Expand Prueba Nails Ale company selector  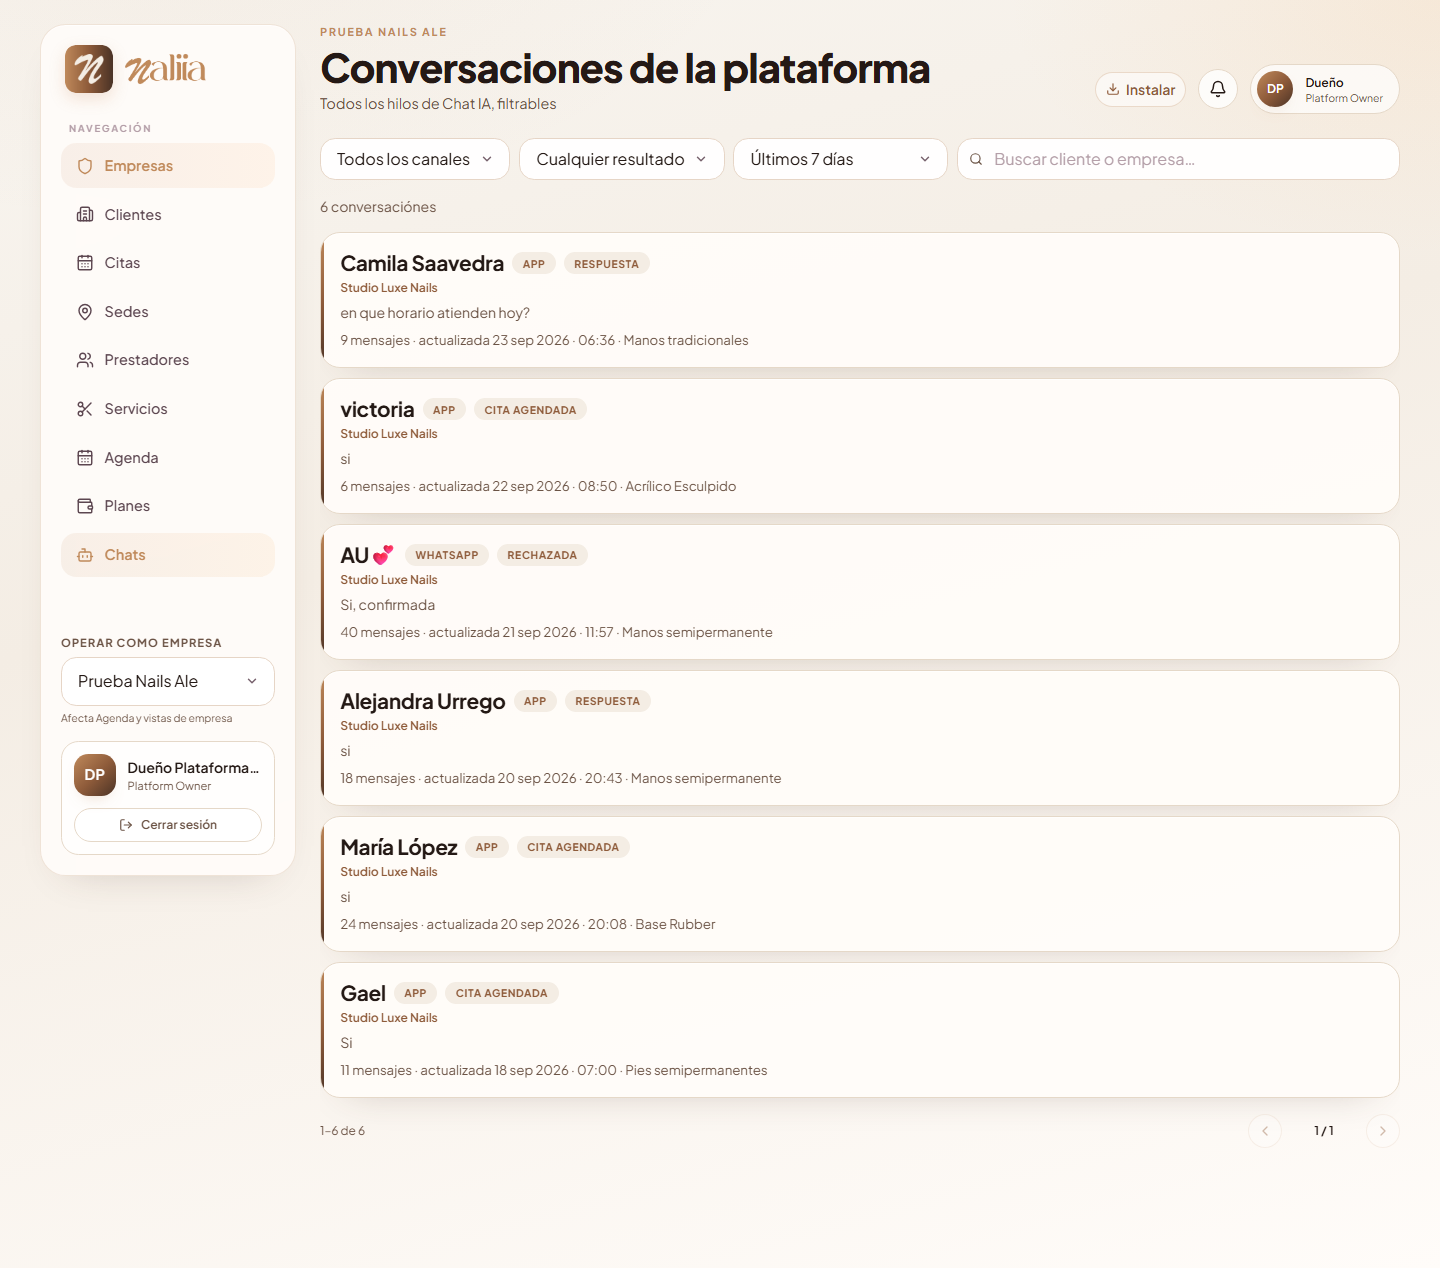pos(168,681)
